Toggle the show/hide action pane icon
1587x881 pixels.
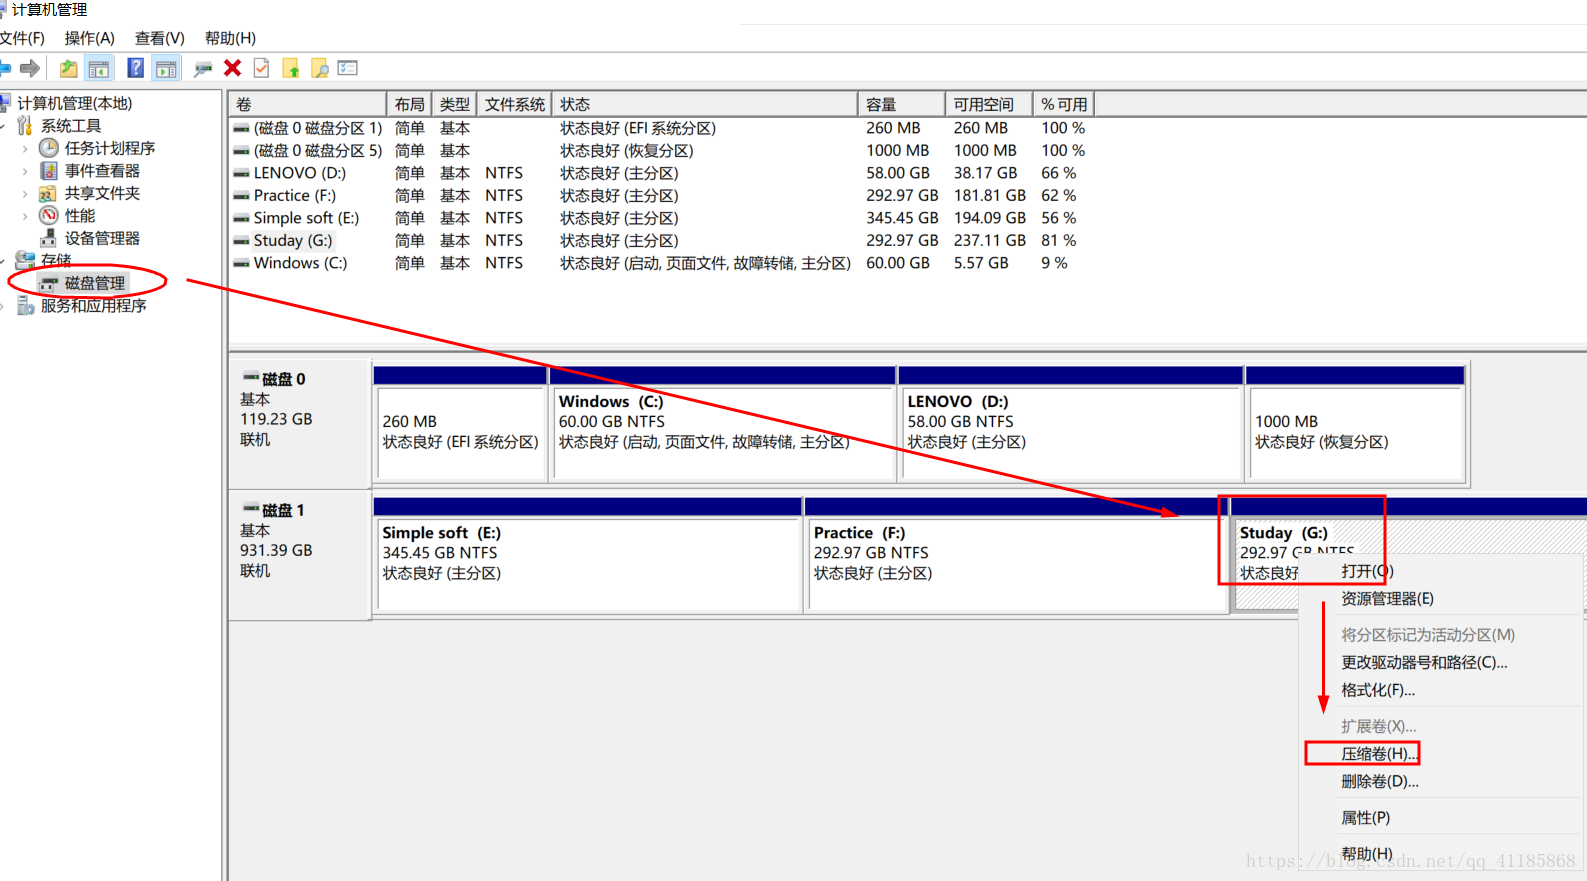pyautogui.click(x=166, y=68)
